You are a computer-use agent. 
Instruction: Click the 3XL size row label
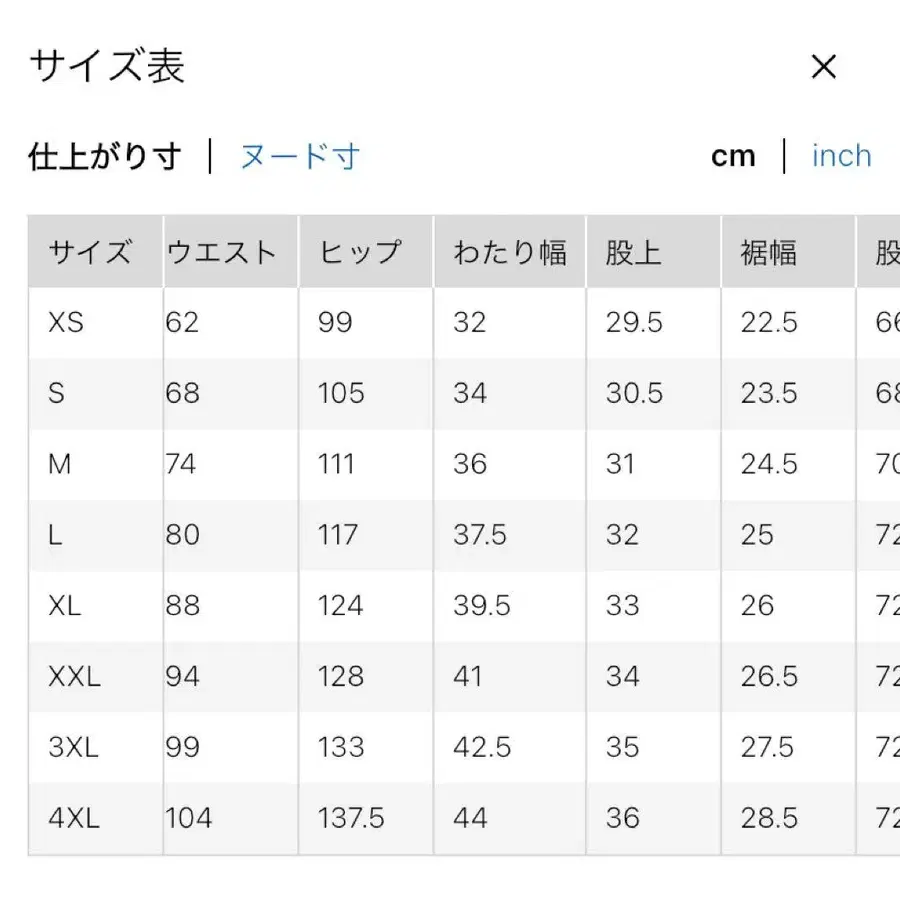tap(72, 747)
